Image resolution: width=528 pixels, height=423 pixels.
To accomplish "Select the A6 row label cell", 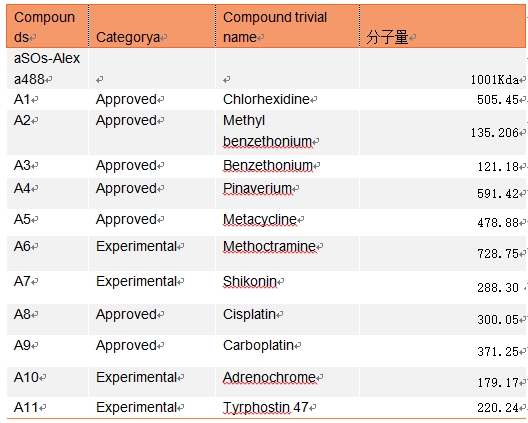I will (x=47, y=253).
